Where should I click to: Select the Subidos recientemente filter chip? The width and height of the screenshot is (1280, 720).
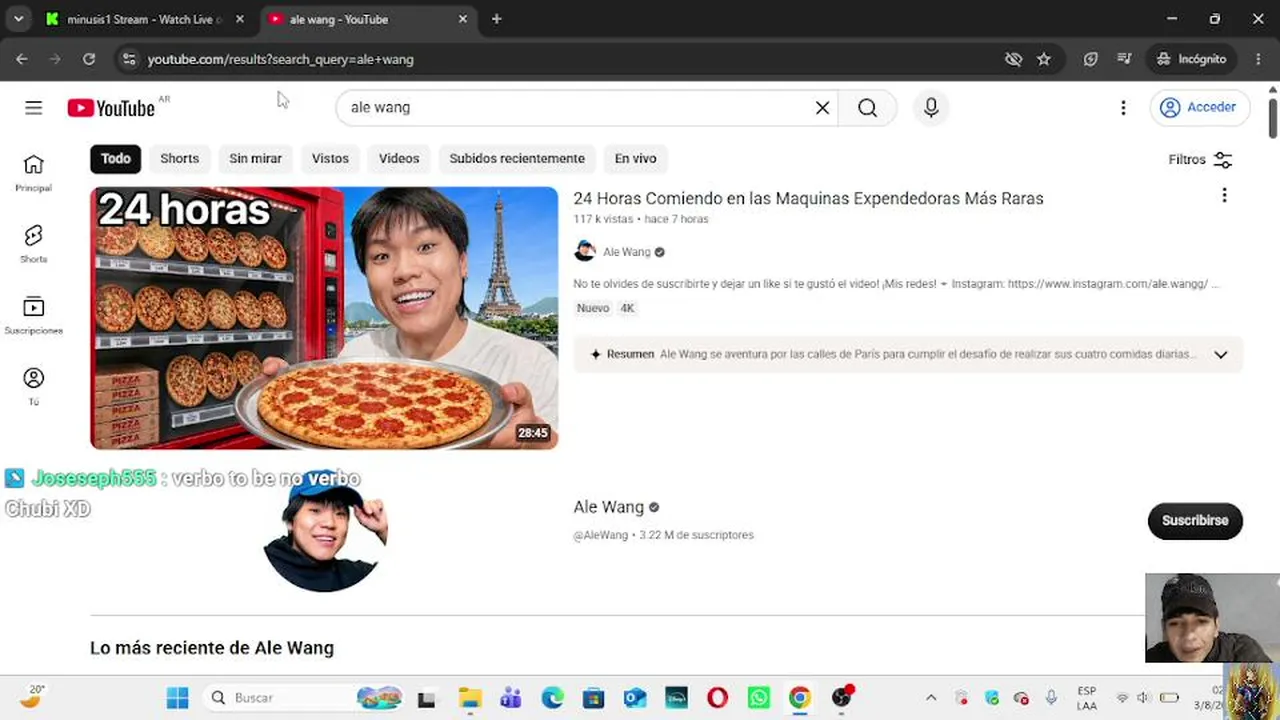pyautogui.click(x=517, y=158)
